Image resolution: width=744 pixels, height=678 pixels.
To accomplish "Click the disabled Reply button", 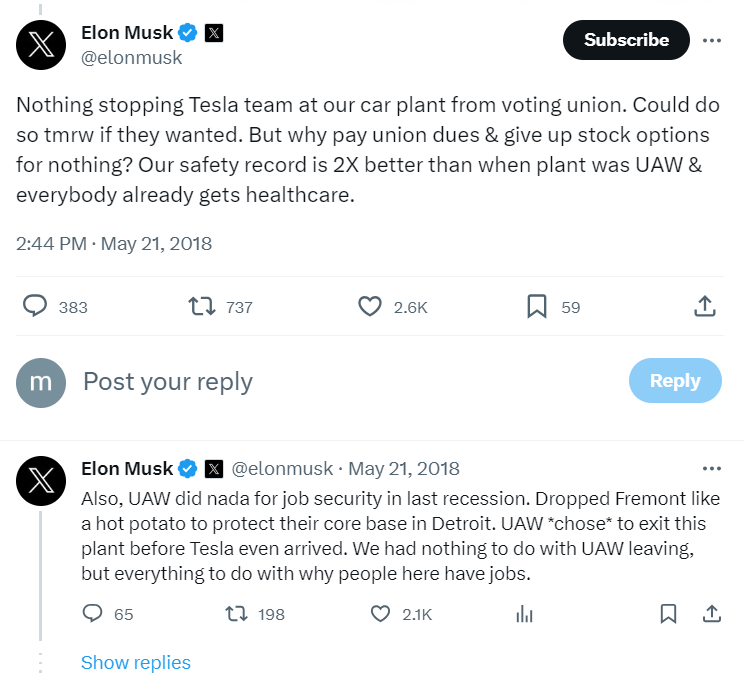I will (x=675, y=381).
